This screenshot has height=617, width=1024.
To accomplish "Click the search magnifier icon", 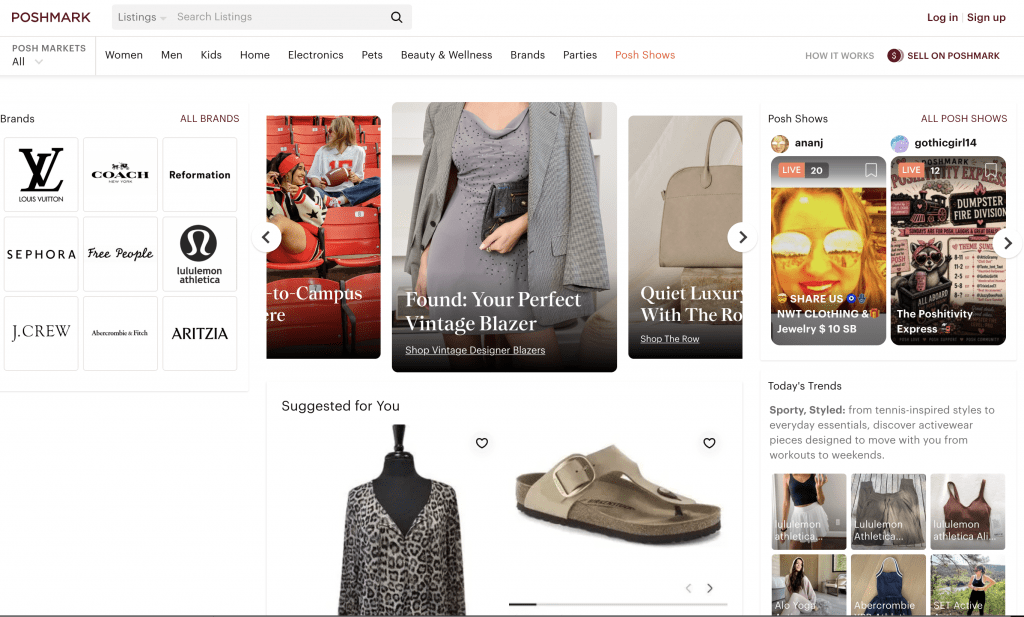I will (396, 17).
